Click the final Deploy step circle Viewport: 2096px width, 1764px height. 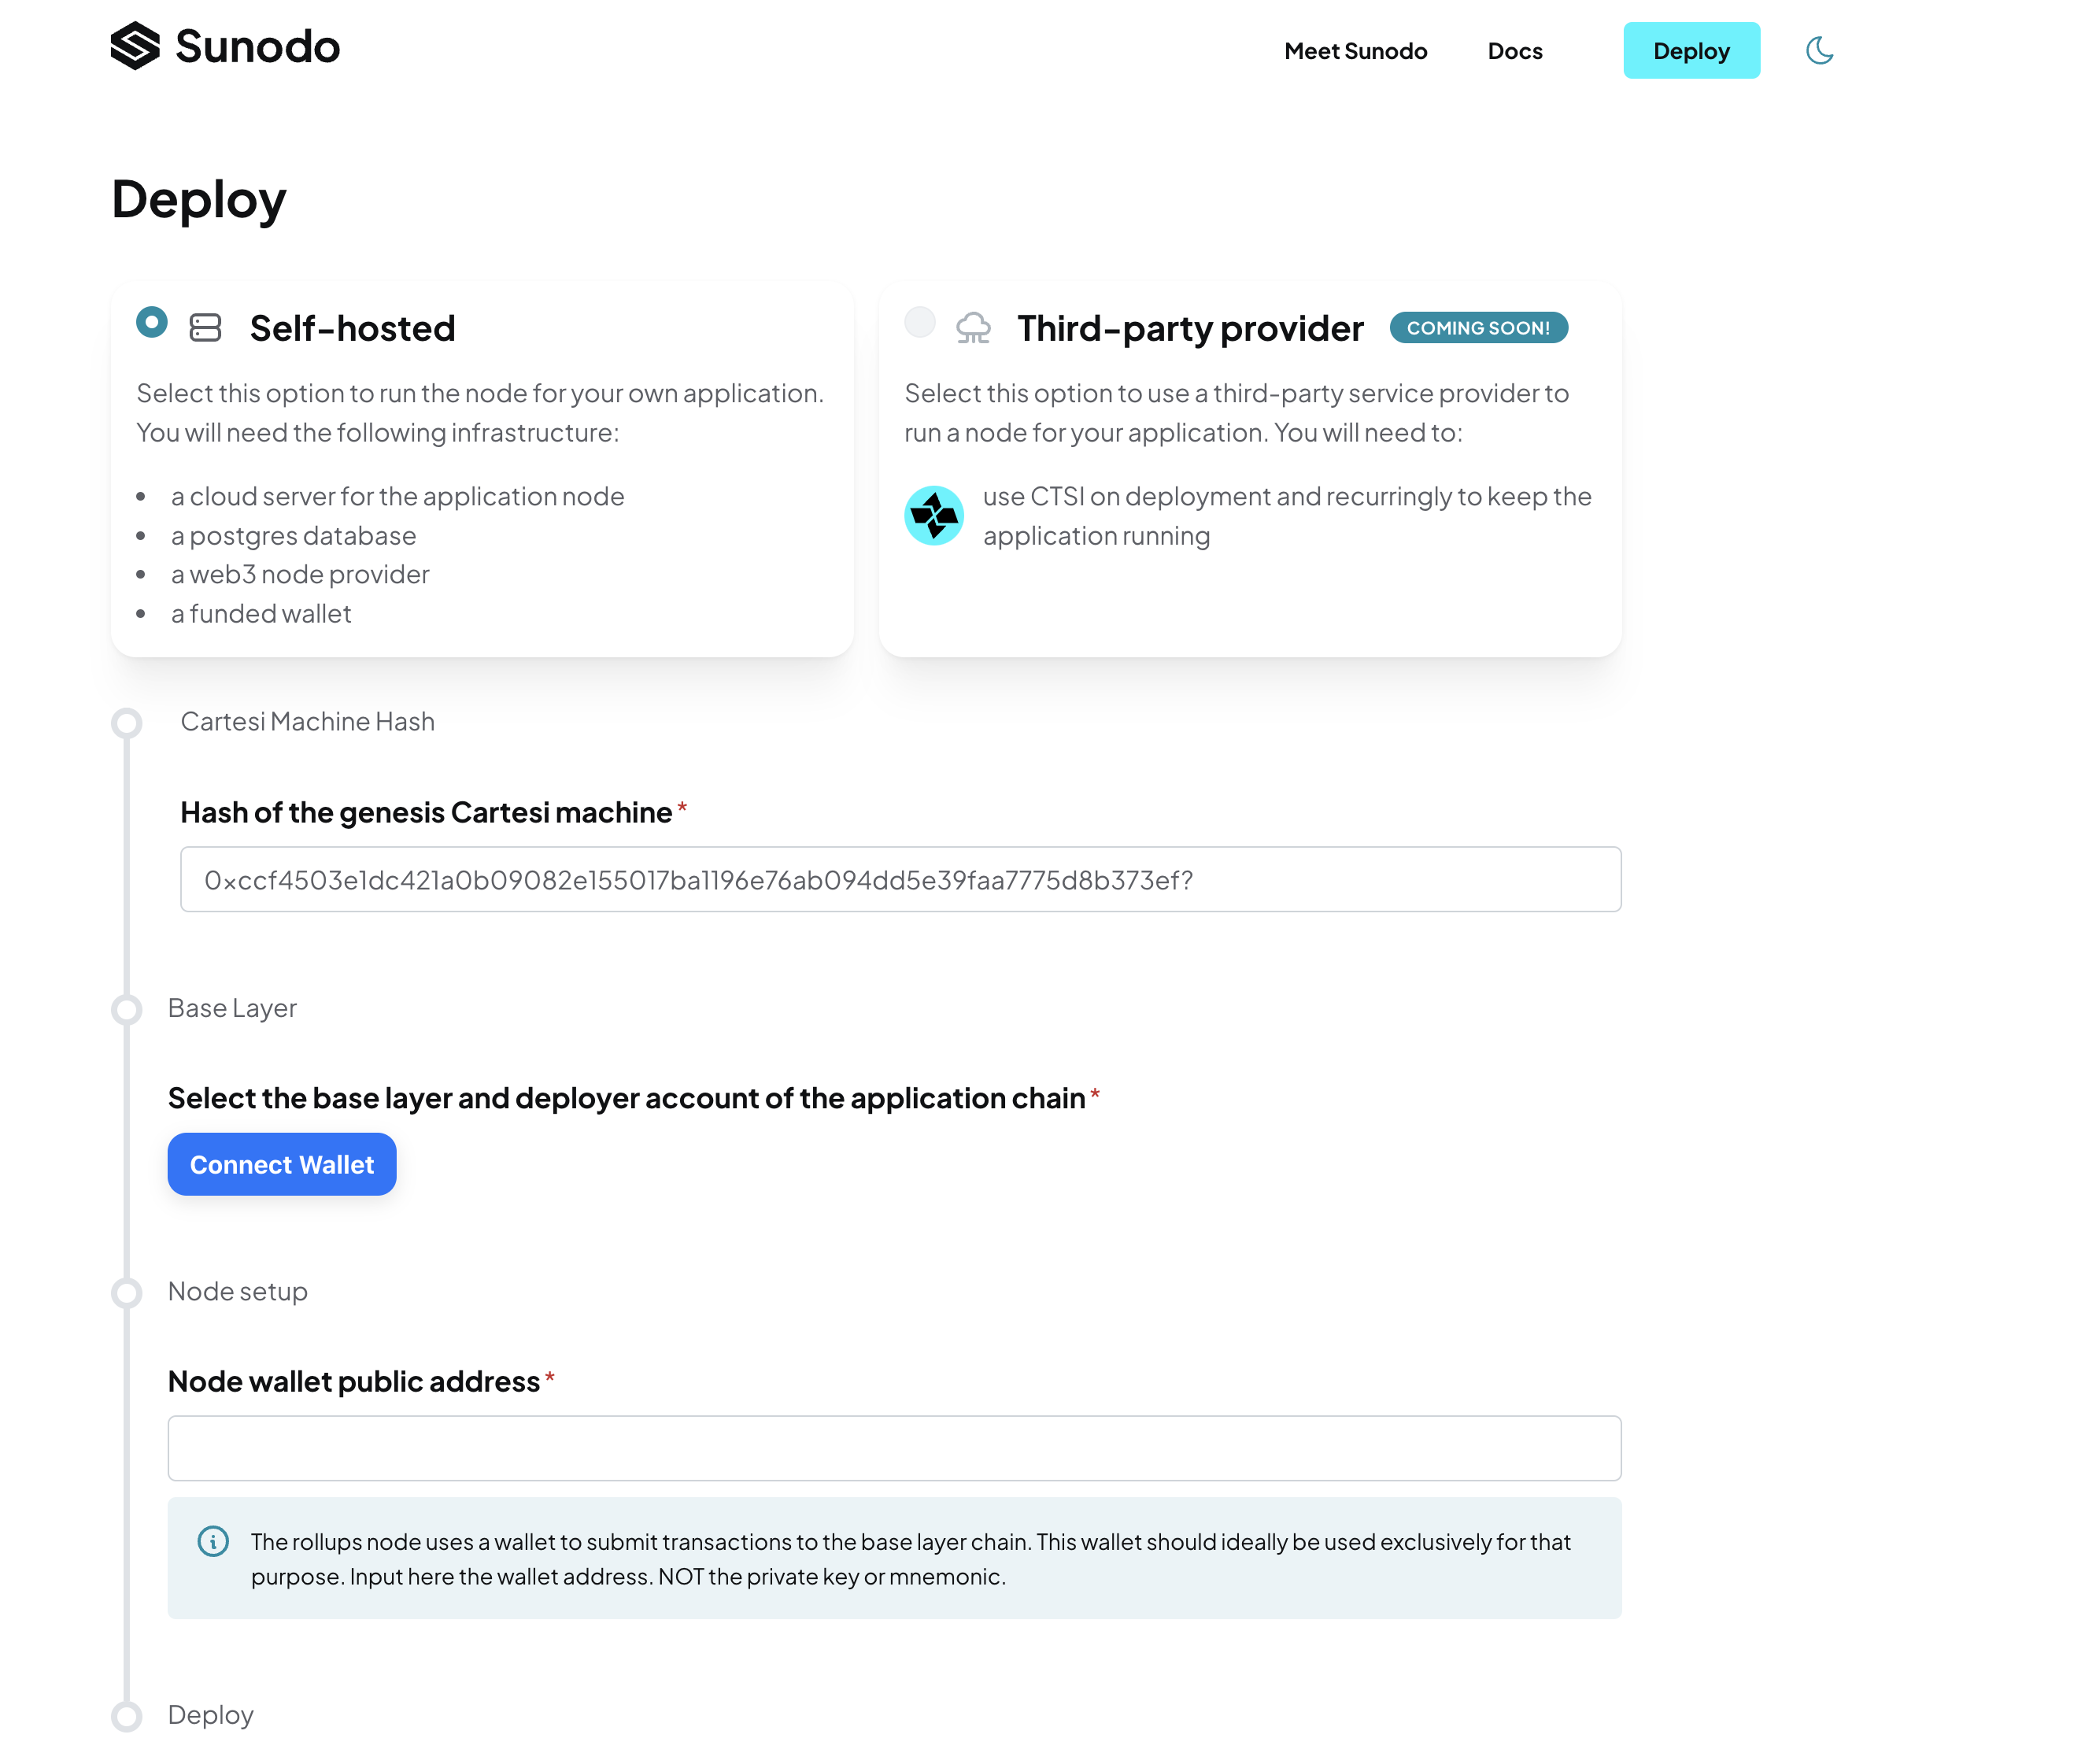coord(127,1716)
